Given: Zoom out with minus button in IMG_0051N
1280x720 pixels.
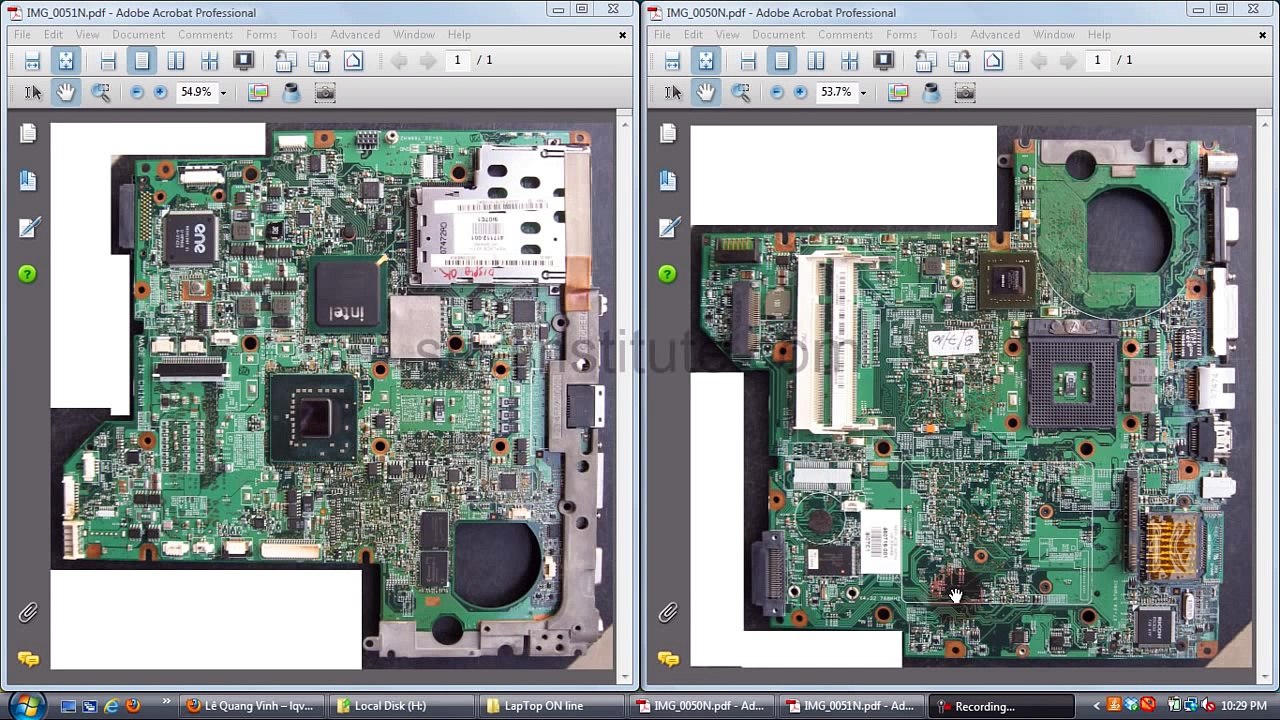Looking at the screenshot, I should [137, 92].
